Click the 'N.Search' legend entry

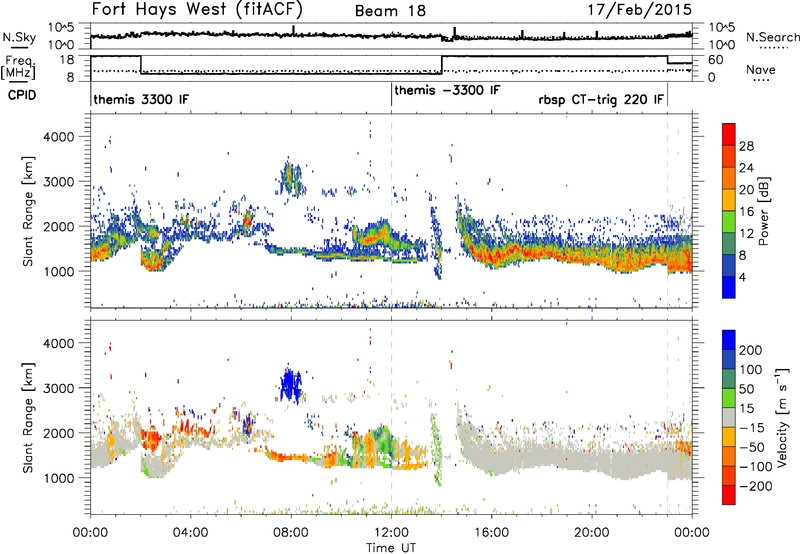click(774, 36)
